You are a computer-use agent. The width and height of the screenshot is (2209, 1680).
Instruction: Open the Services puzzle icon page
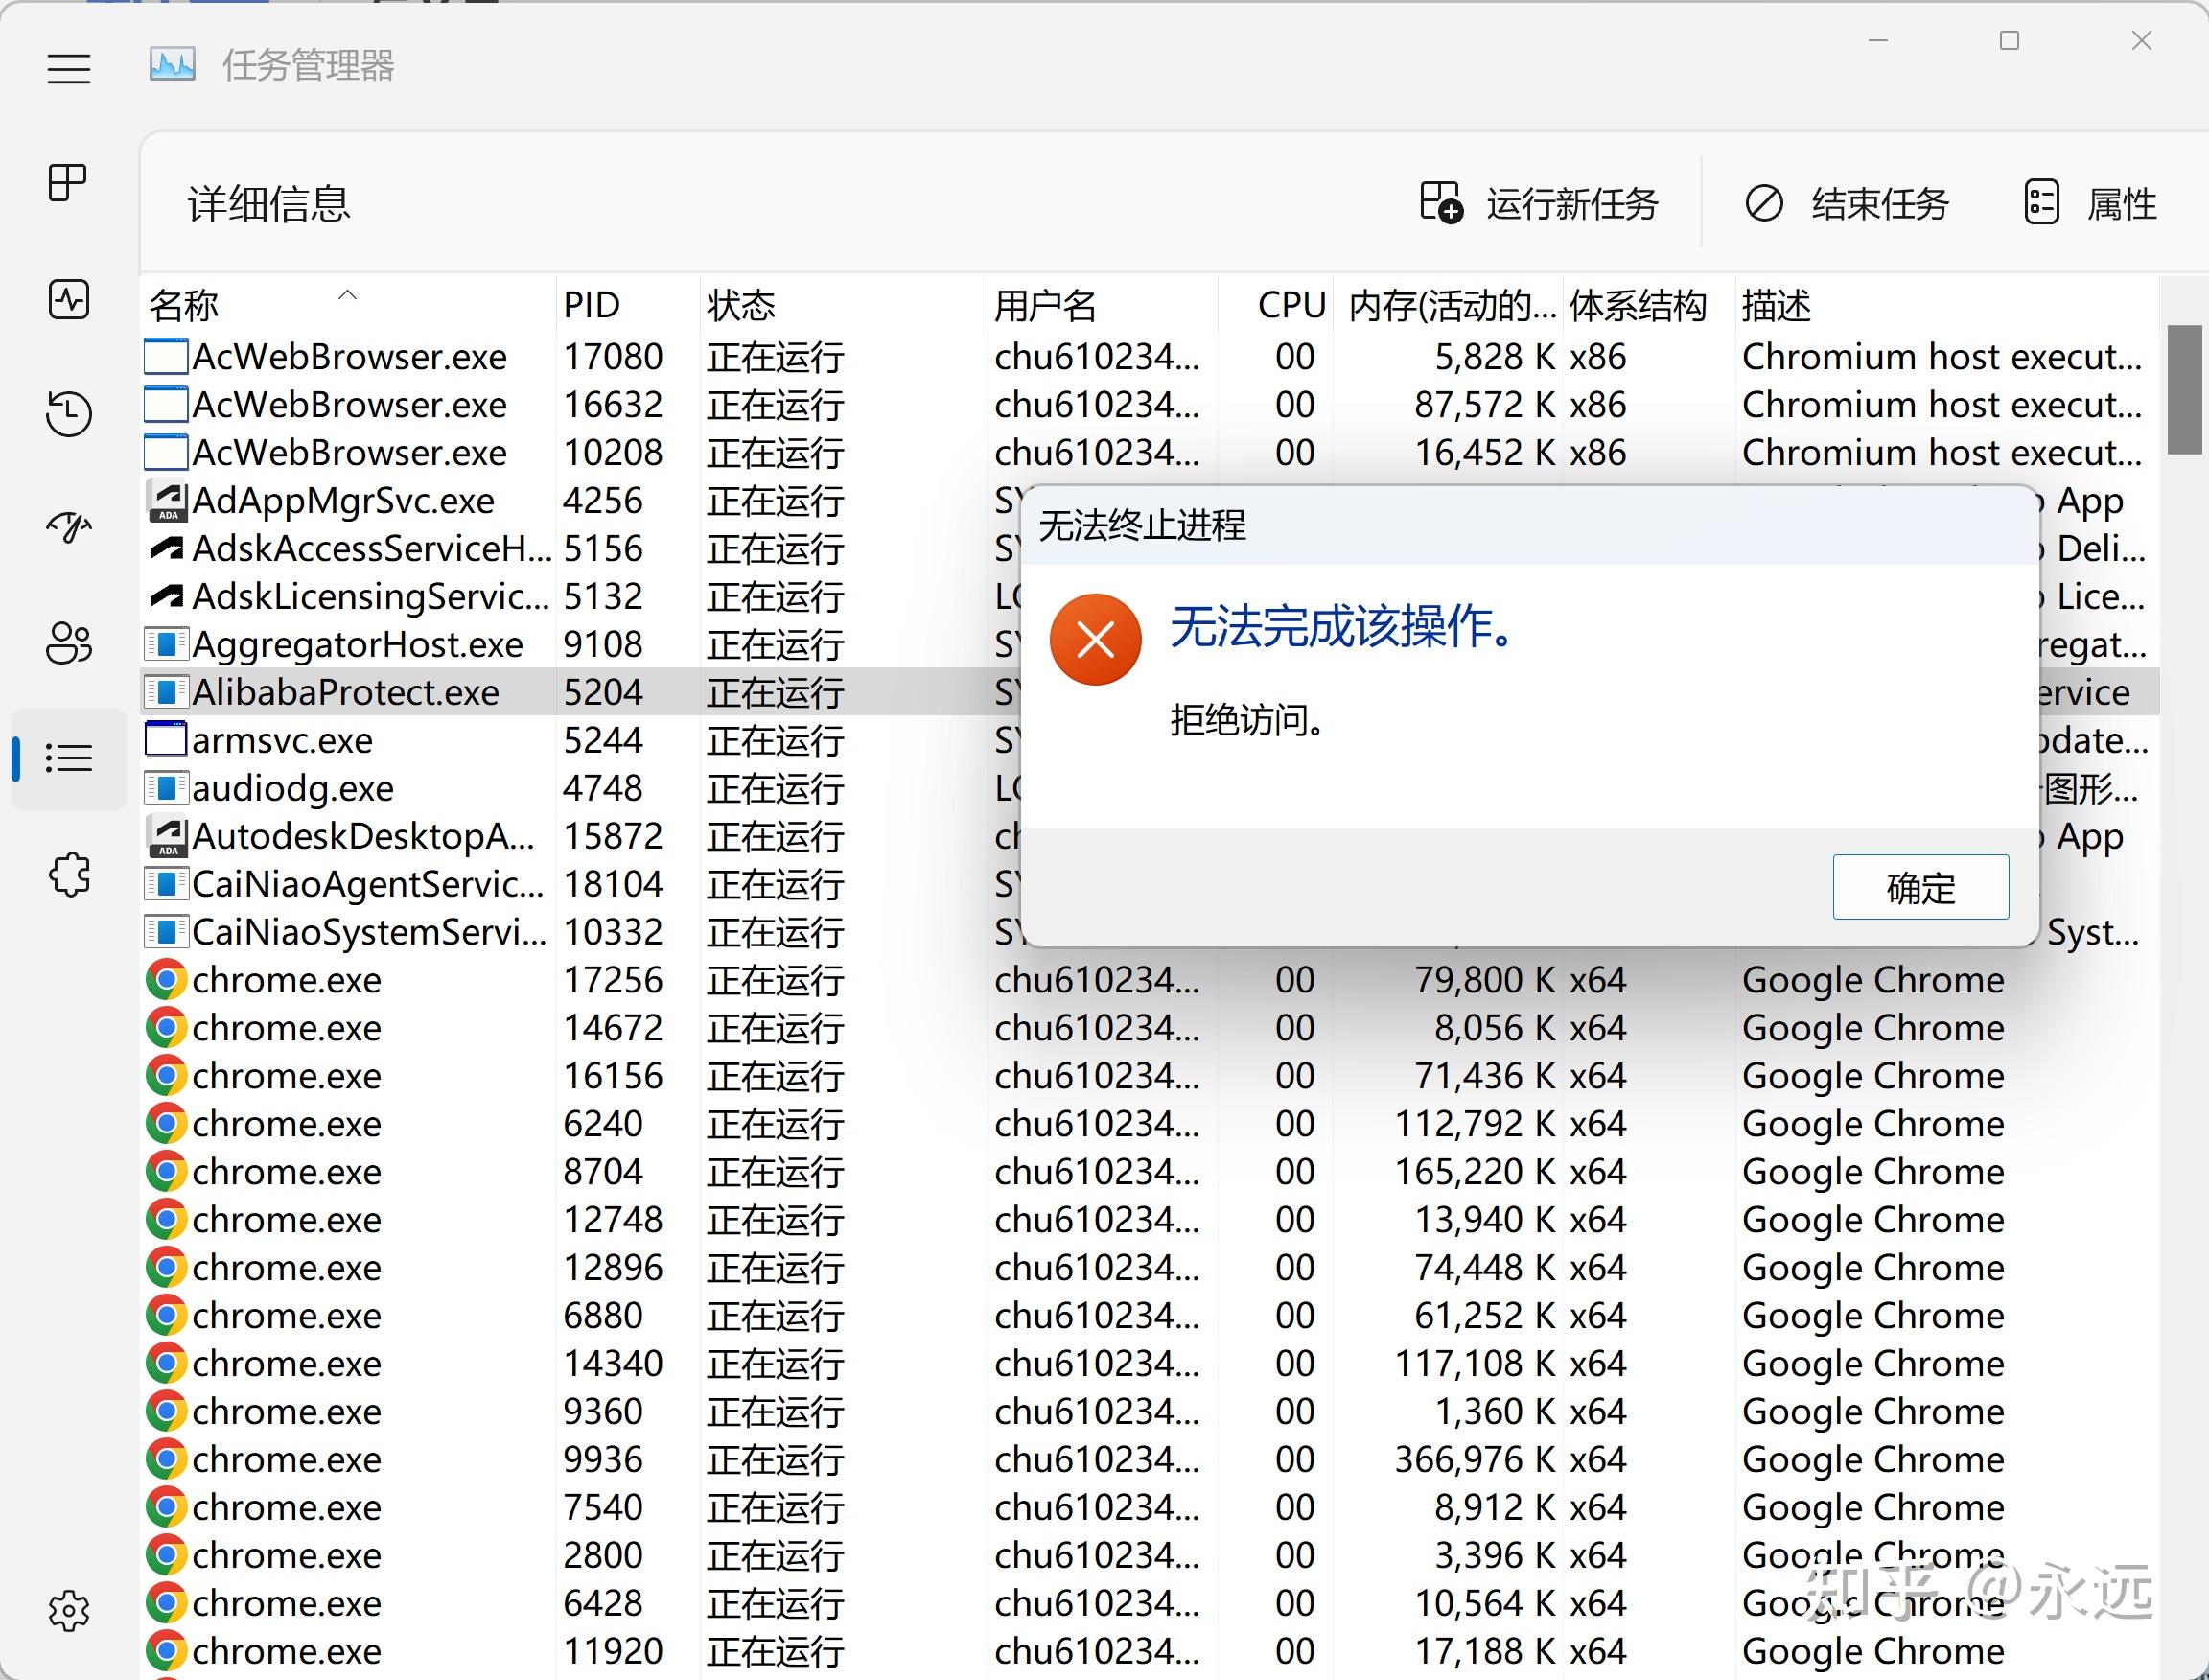pyautogui.click(x=68, y=874)
